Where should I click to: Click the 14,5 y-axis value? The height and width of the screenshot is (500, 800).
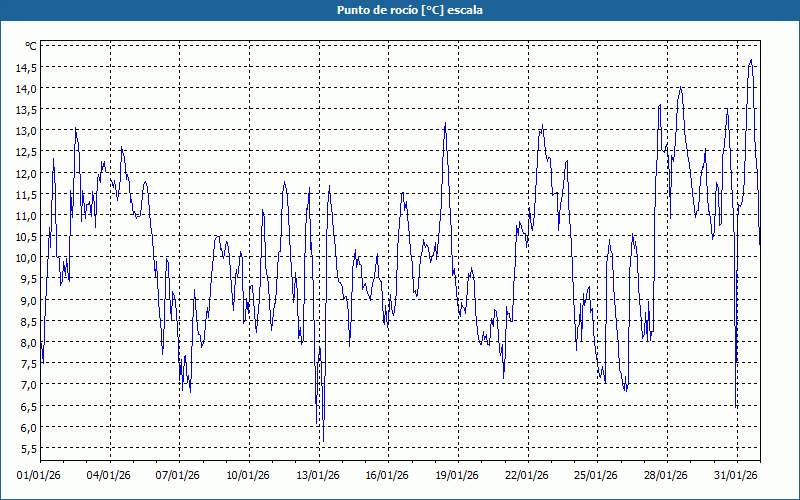[x=26, y=67]
